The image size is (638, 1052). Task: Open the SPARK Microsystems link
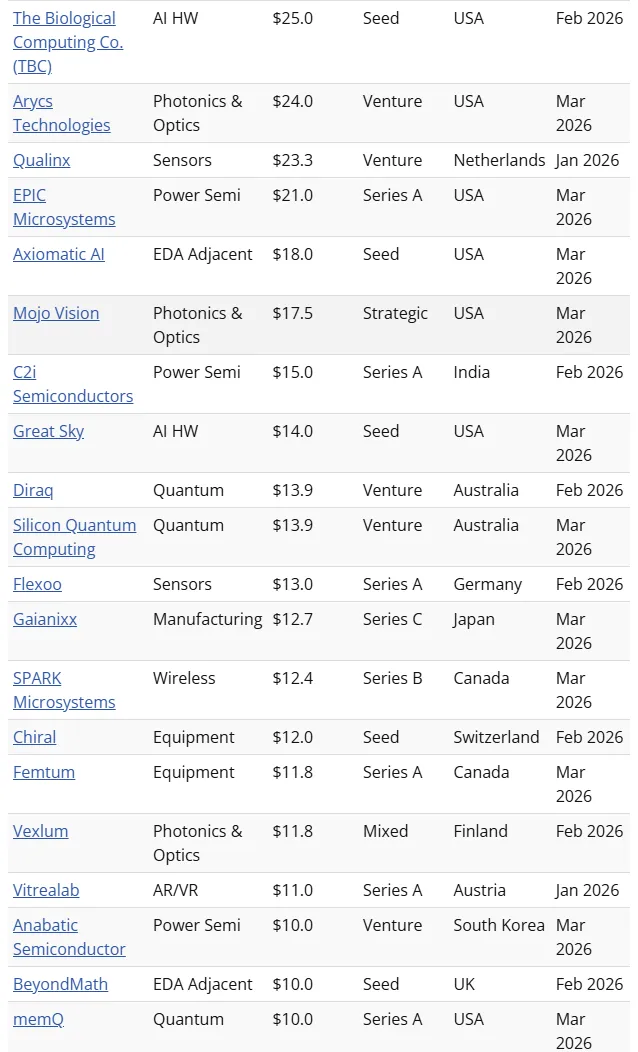click(37, 678)
